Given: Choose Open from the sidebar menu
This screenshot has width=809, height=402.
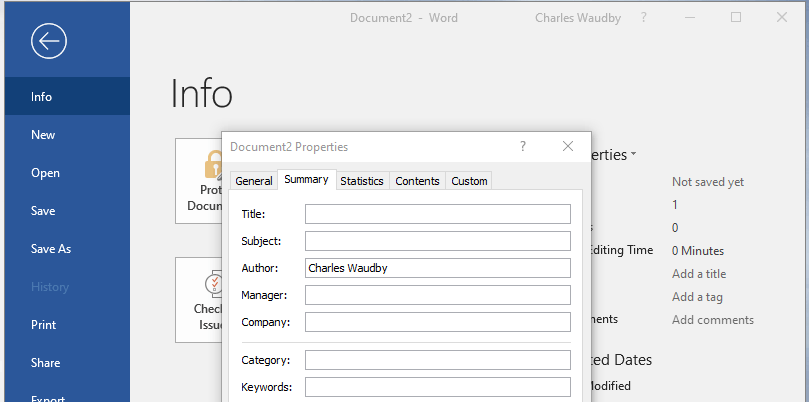Looking at the screenshot, I should click(x=68, y=173).
